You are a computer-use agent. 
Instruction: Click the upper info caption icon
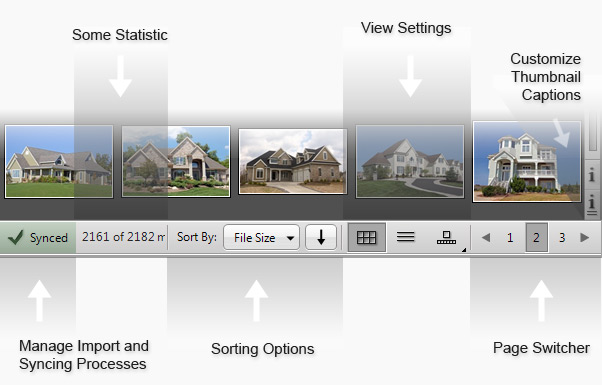[x=592, y=175]
